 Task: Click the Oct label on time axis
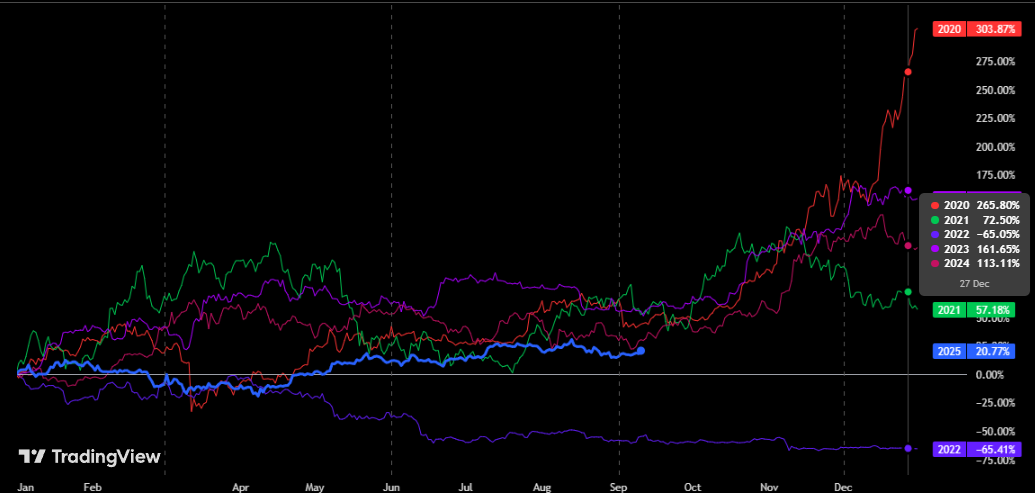[x=693, y=486]
